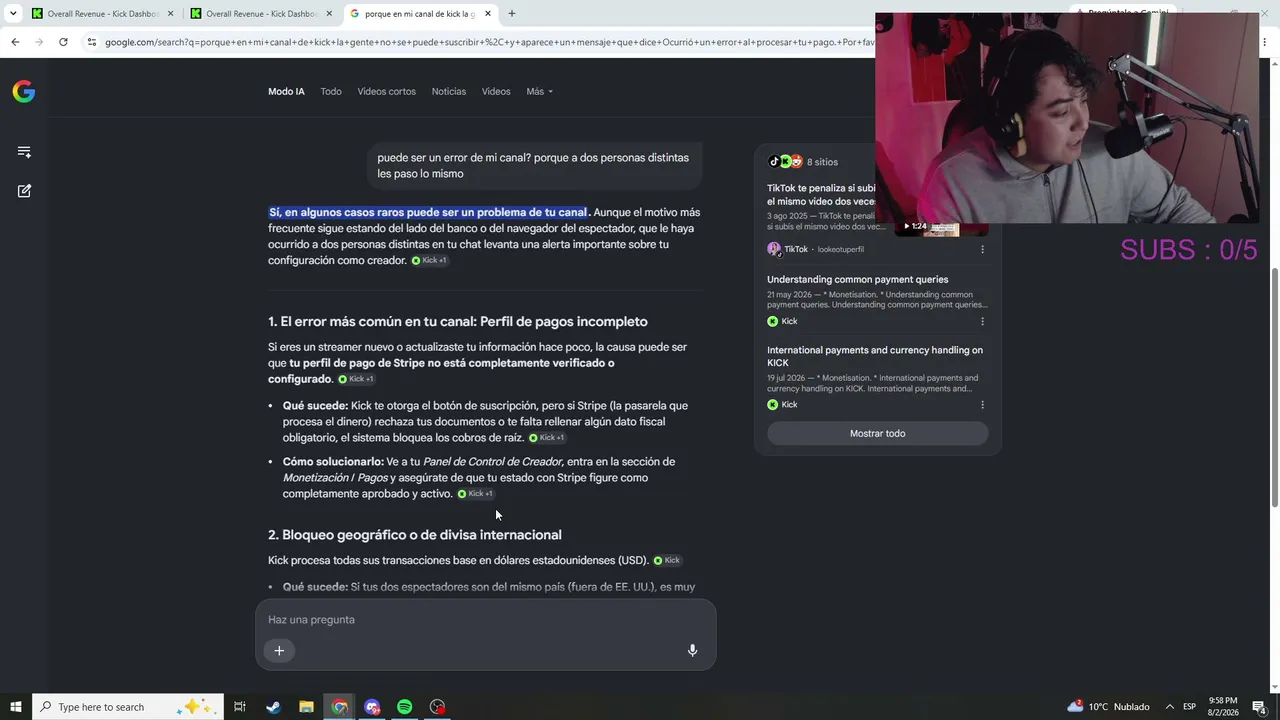Expand the 'Más' search filter dropdown
The height and width of the screenshot is (720, 1280).
(x=539, y=91)
